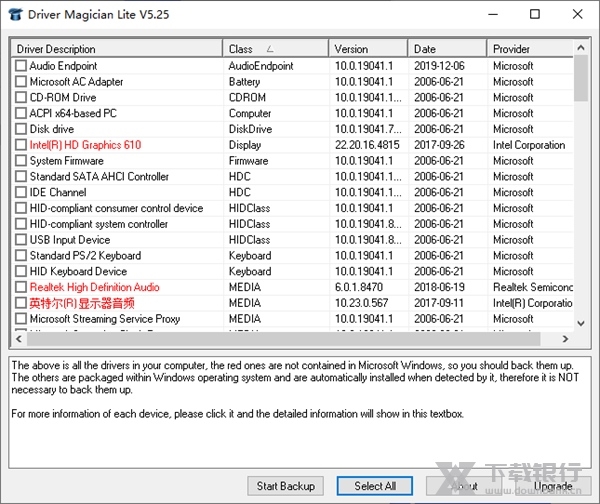Click the Provider column header

(x=530, y=49)
